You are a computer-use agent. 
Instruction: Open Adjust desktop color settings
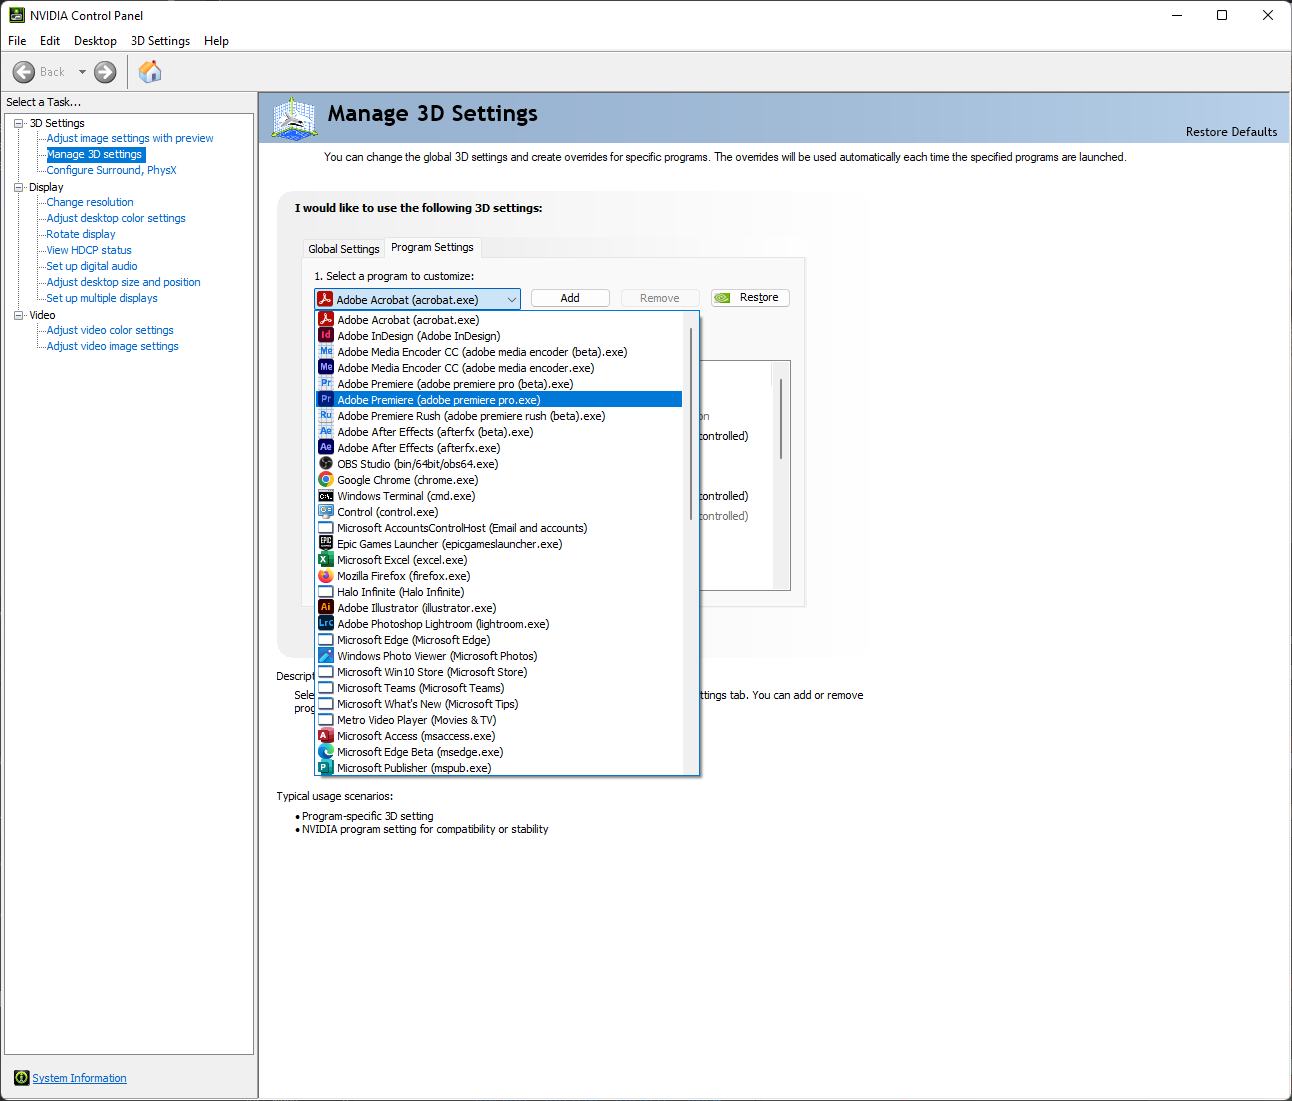[x=116, y=218]
